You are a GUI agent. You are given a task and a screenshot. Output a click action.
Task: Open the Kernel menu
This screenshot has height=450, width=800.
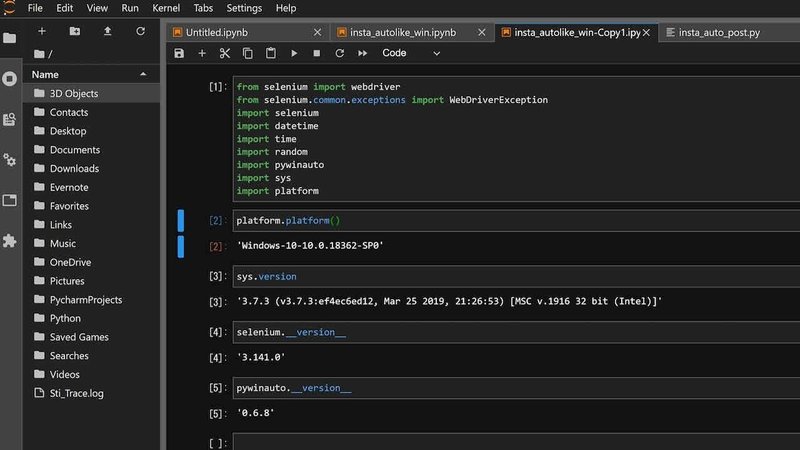click(x=166, y=8)
